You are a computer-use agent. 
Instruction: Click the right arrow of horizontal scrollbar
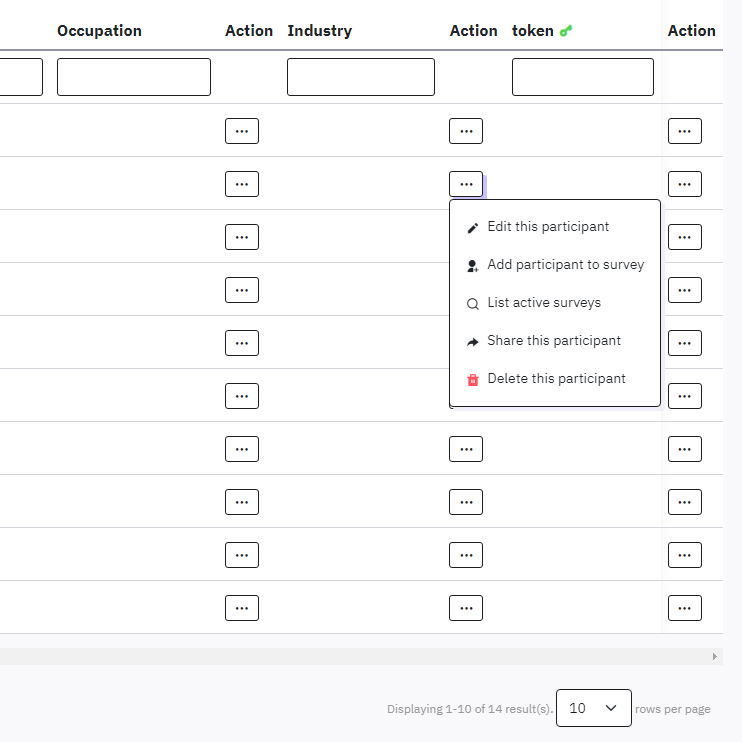[x=714, y=656]
